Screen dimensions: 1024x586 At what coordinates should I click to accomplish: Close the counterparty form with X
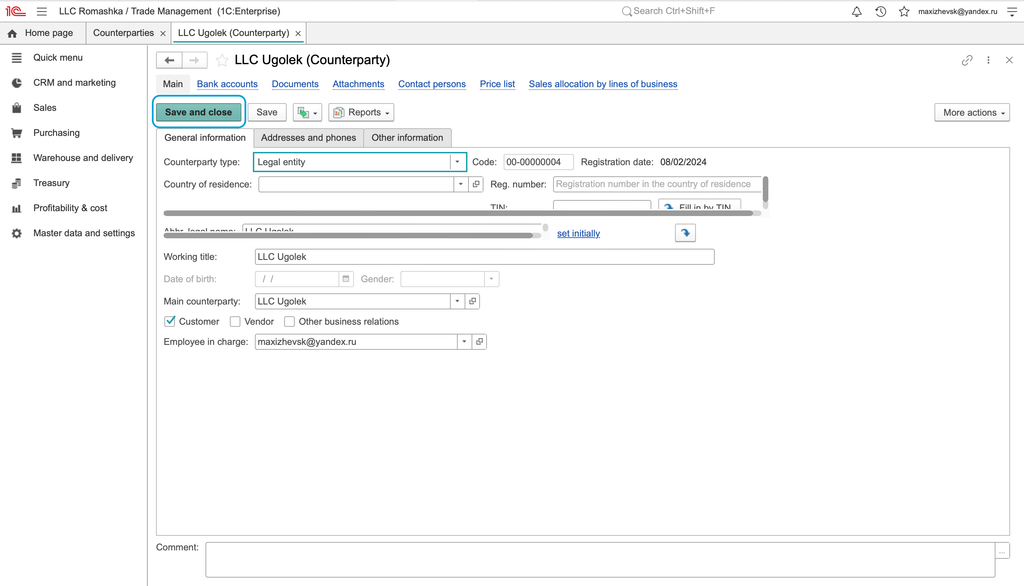[x=1009, y=60]
